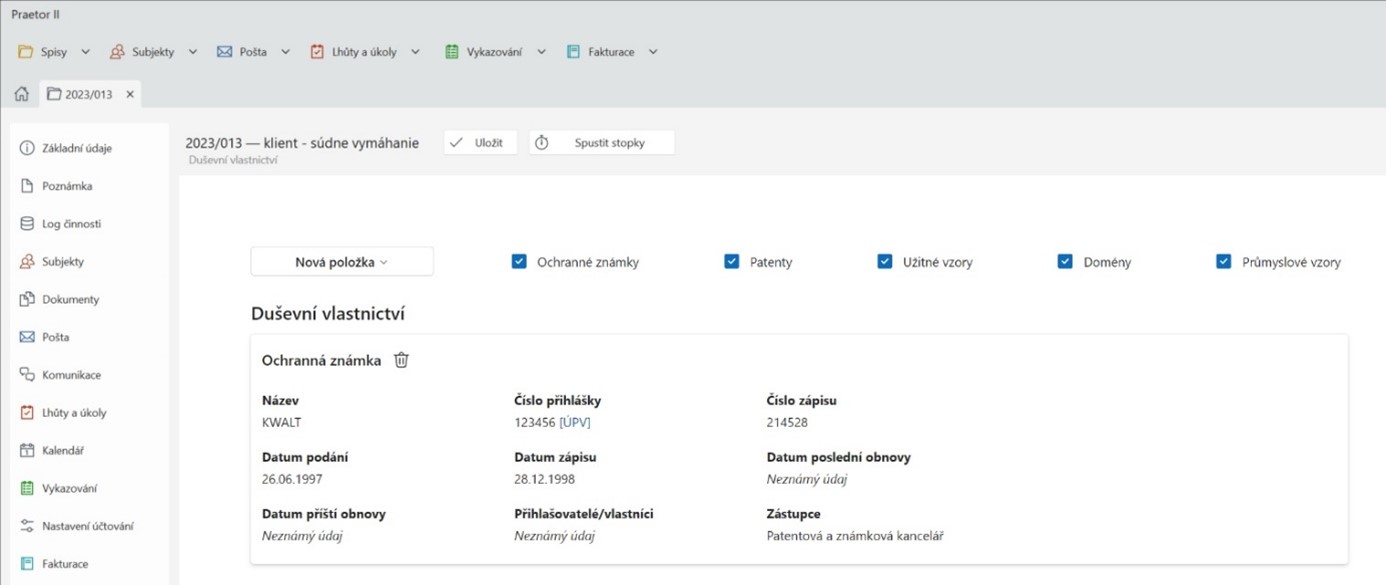Start the timer with Spustit stopky
The image size is (1386, 585).
(x=601, y=143)
